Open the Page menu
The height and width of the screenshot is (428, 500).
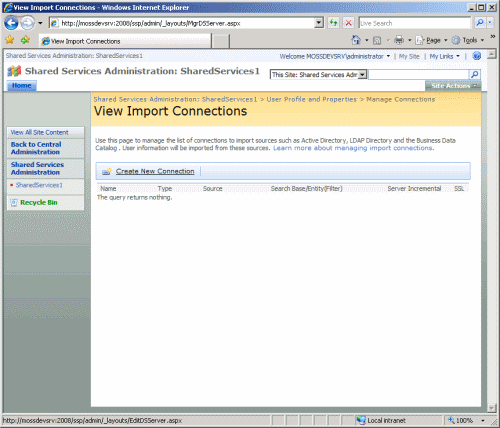coord(431,40)
